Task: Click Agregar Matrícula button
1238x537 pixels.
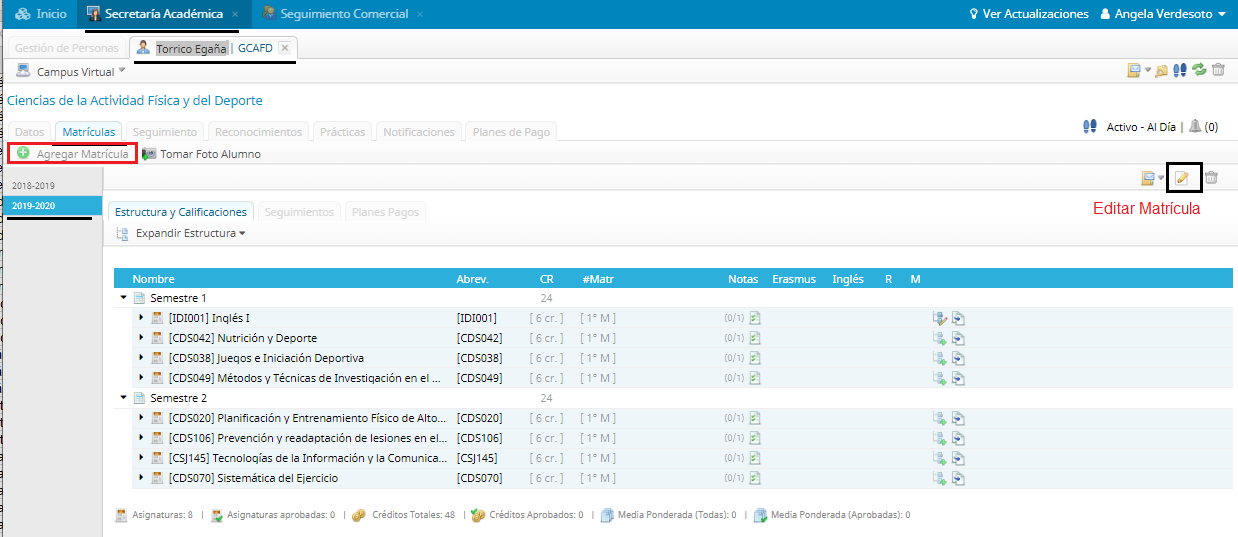Action: coord(73,154)
